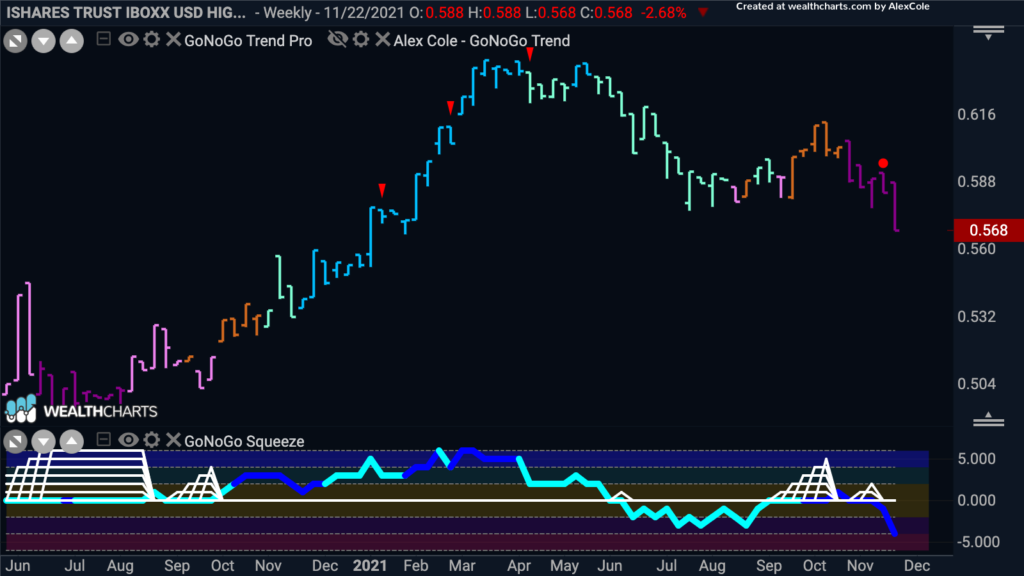The width and height of the screenshot is (1024, 576).
Task: Open settings gear for Alex Cole - GoNoGo Trend
Action: coord(361,39)
